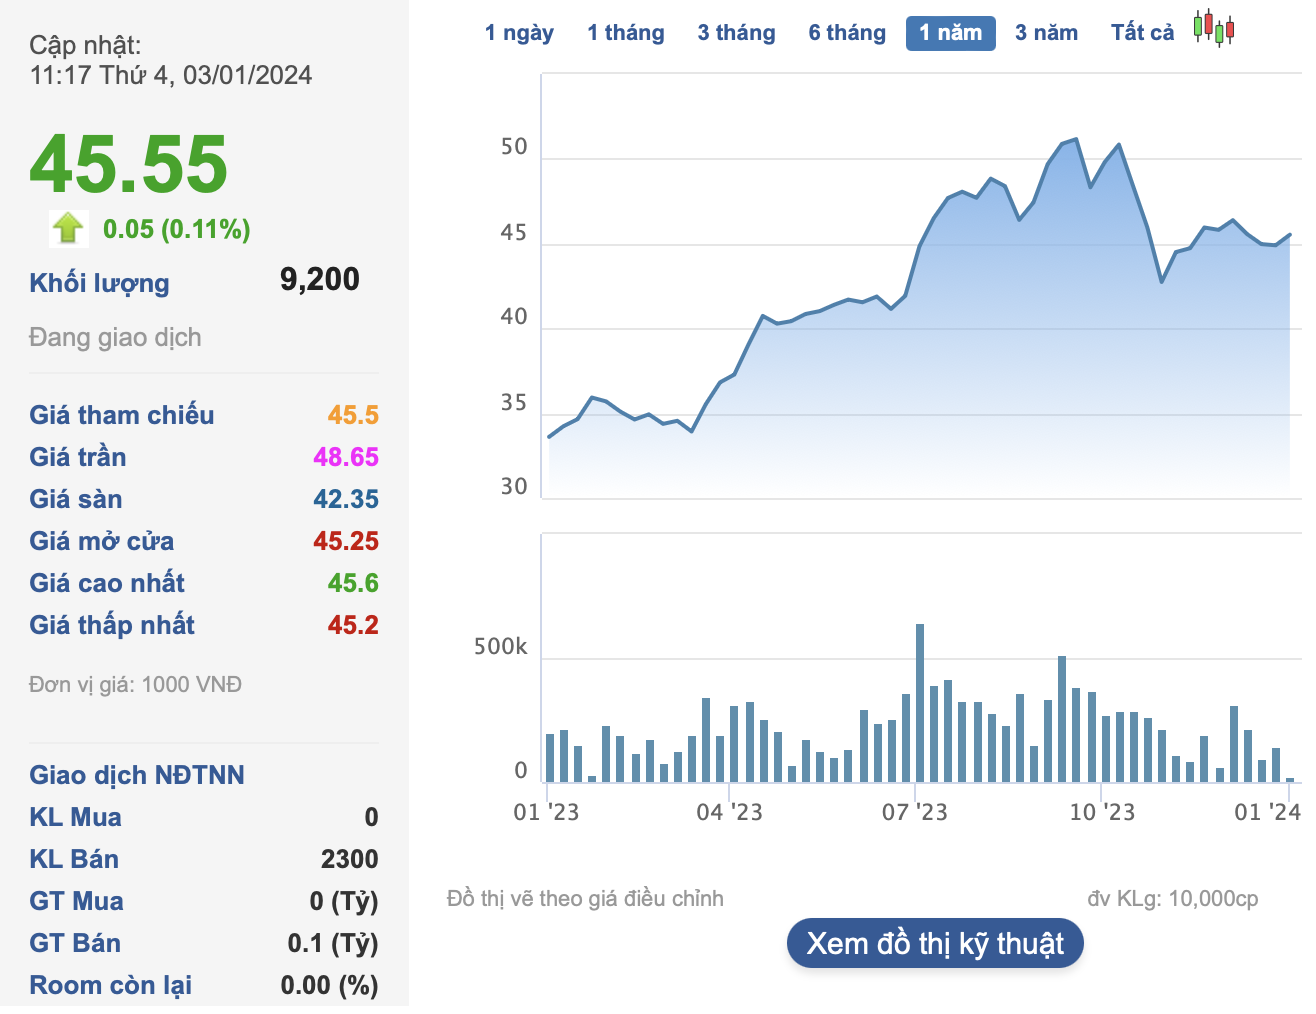Image resolution: width=1316 pixels, height=1014 pixels.
Task: Click the Giá mở cửa label
Action: pyautogui.click(x=102, y=541)
